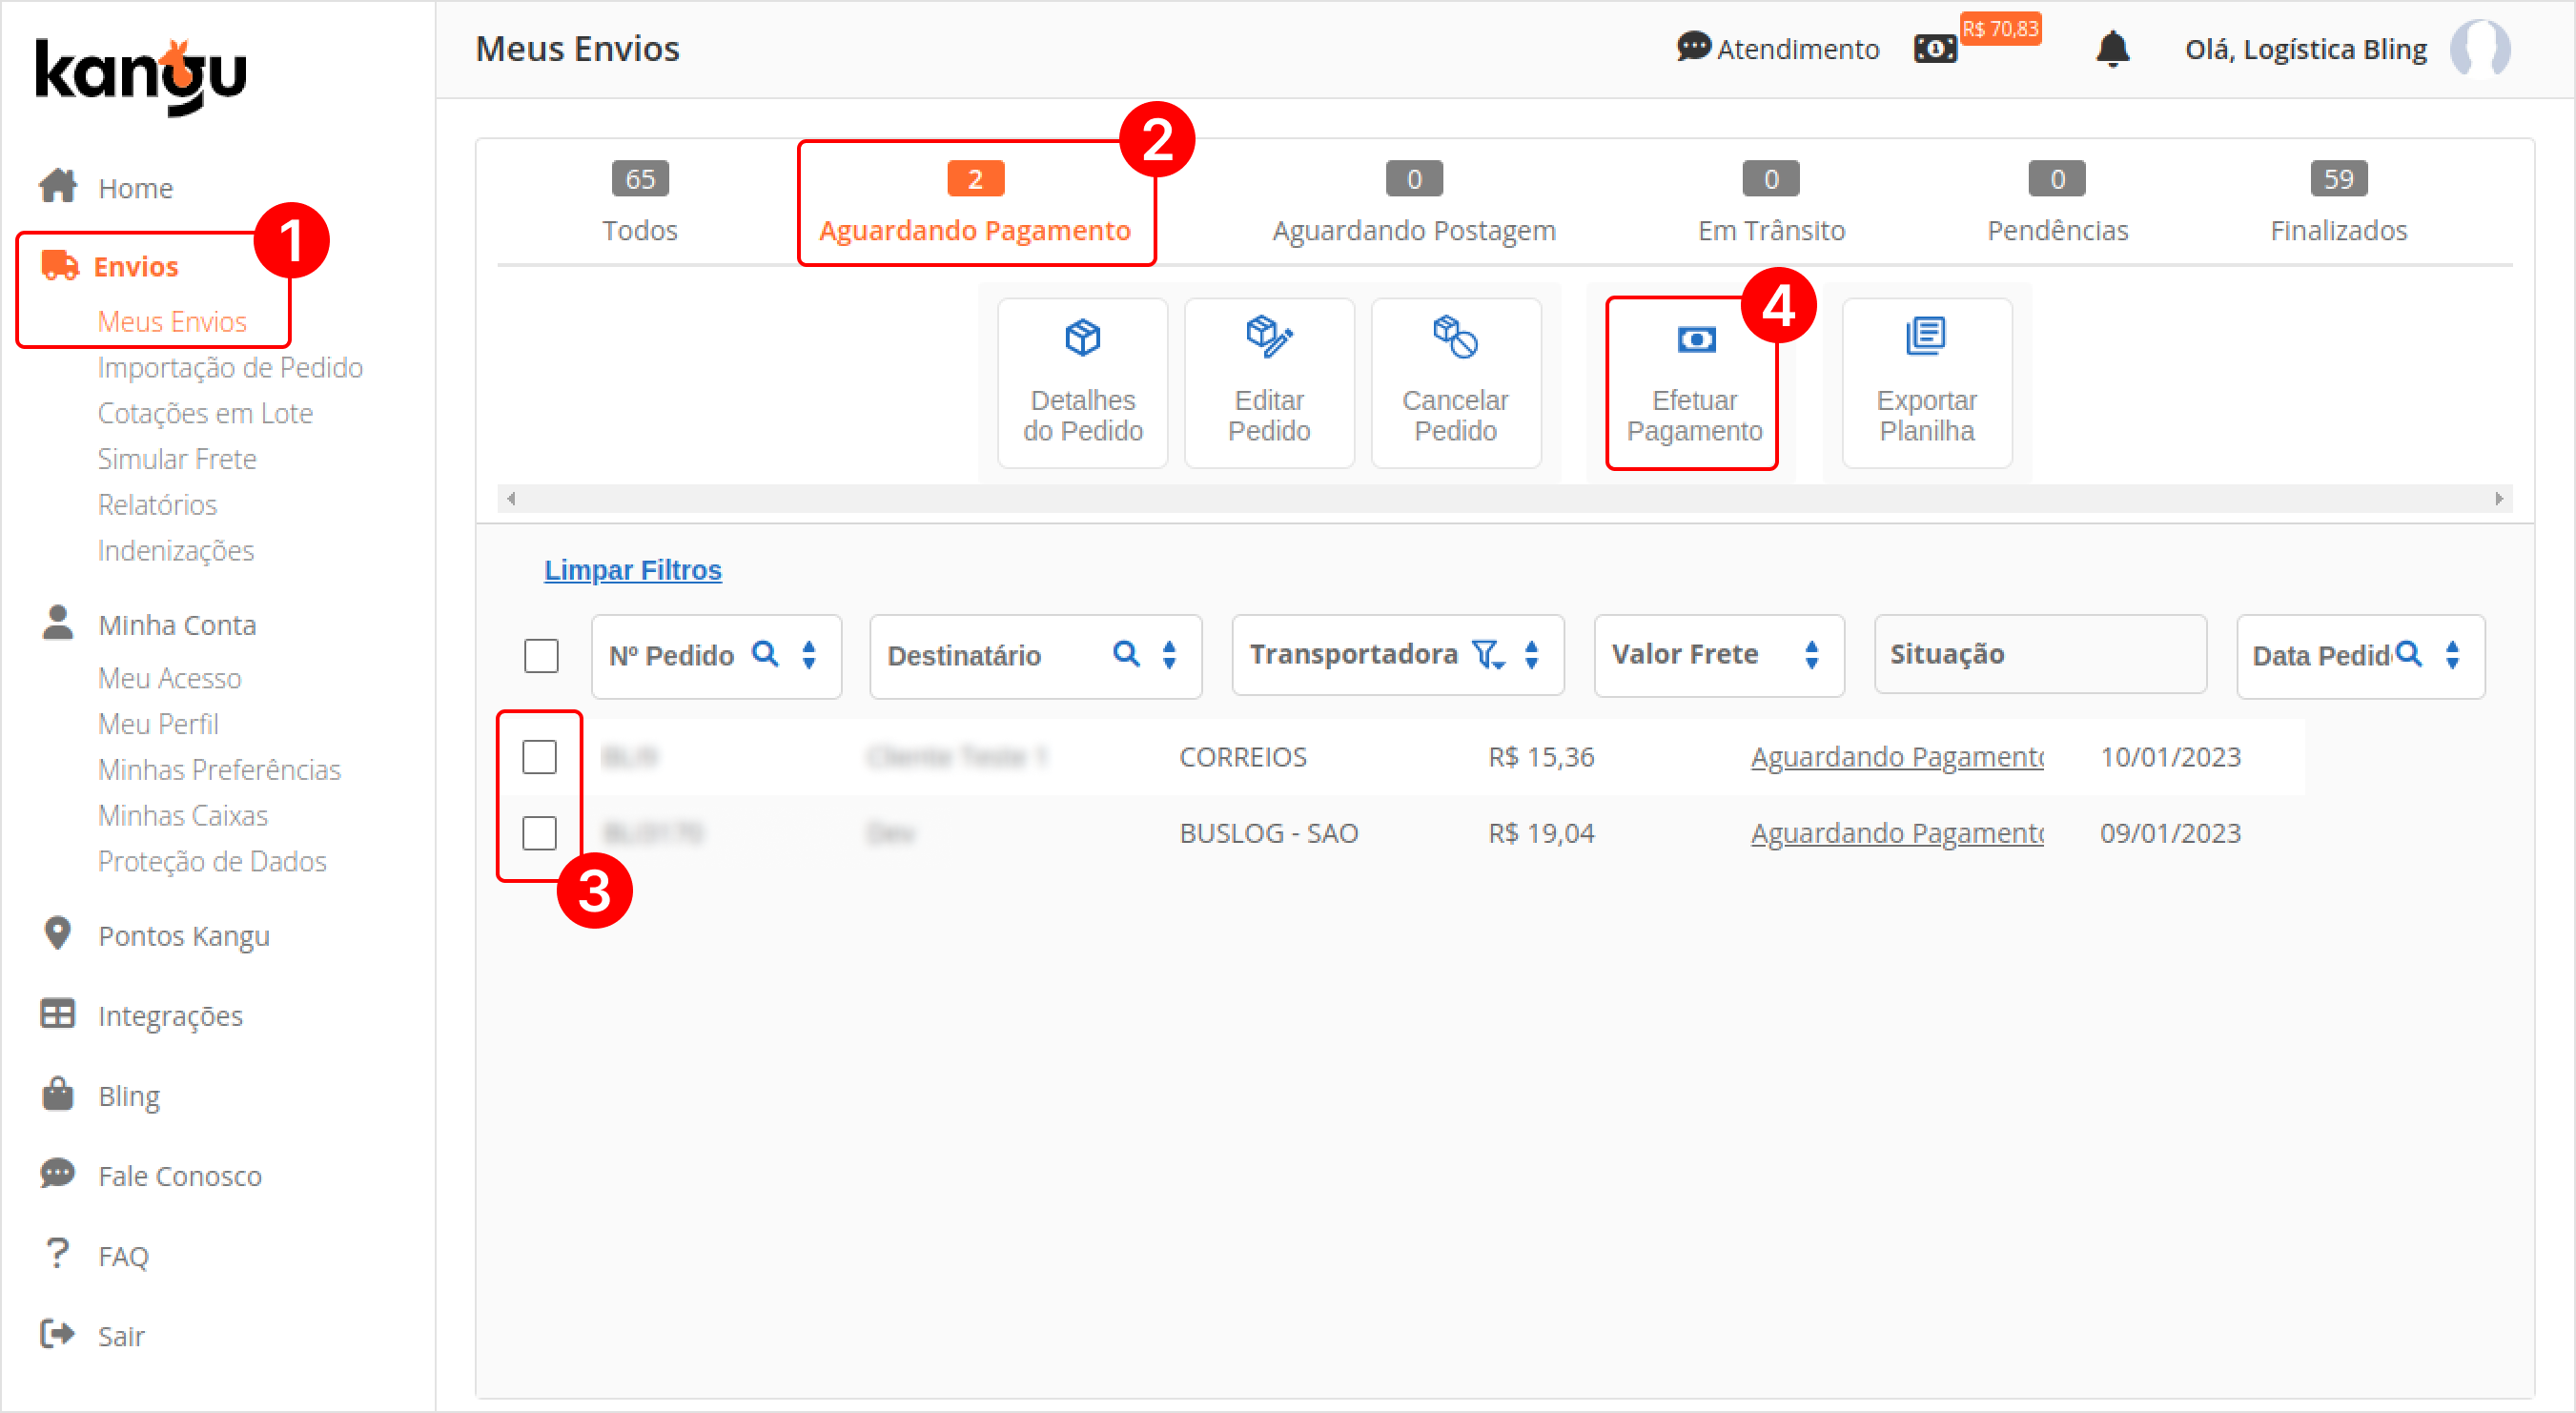Image resolution: width=2576 pixels, height=1413 pixels.
Task: Open Meus Envios in sidebar
Action: 172,322
